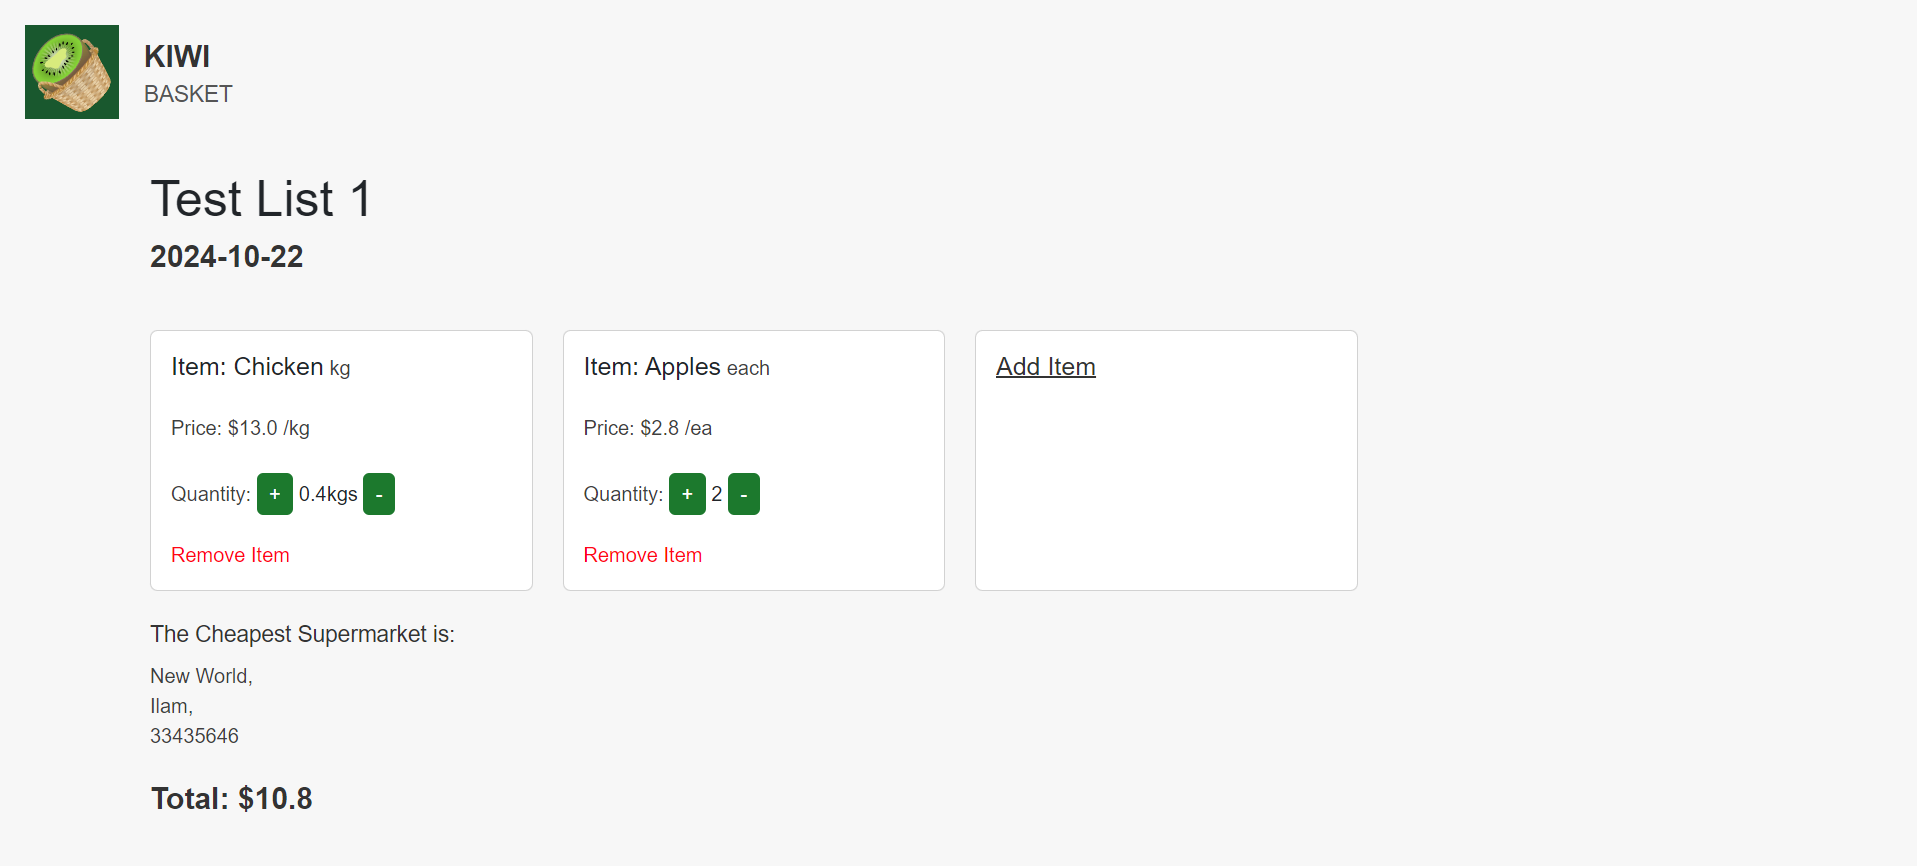Decrease Apples quantity with minus button
Image resolution: width=1917 pixels, height=866 pixels.
[744, 494]
